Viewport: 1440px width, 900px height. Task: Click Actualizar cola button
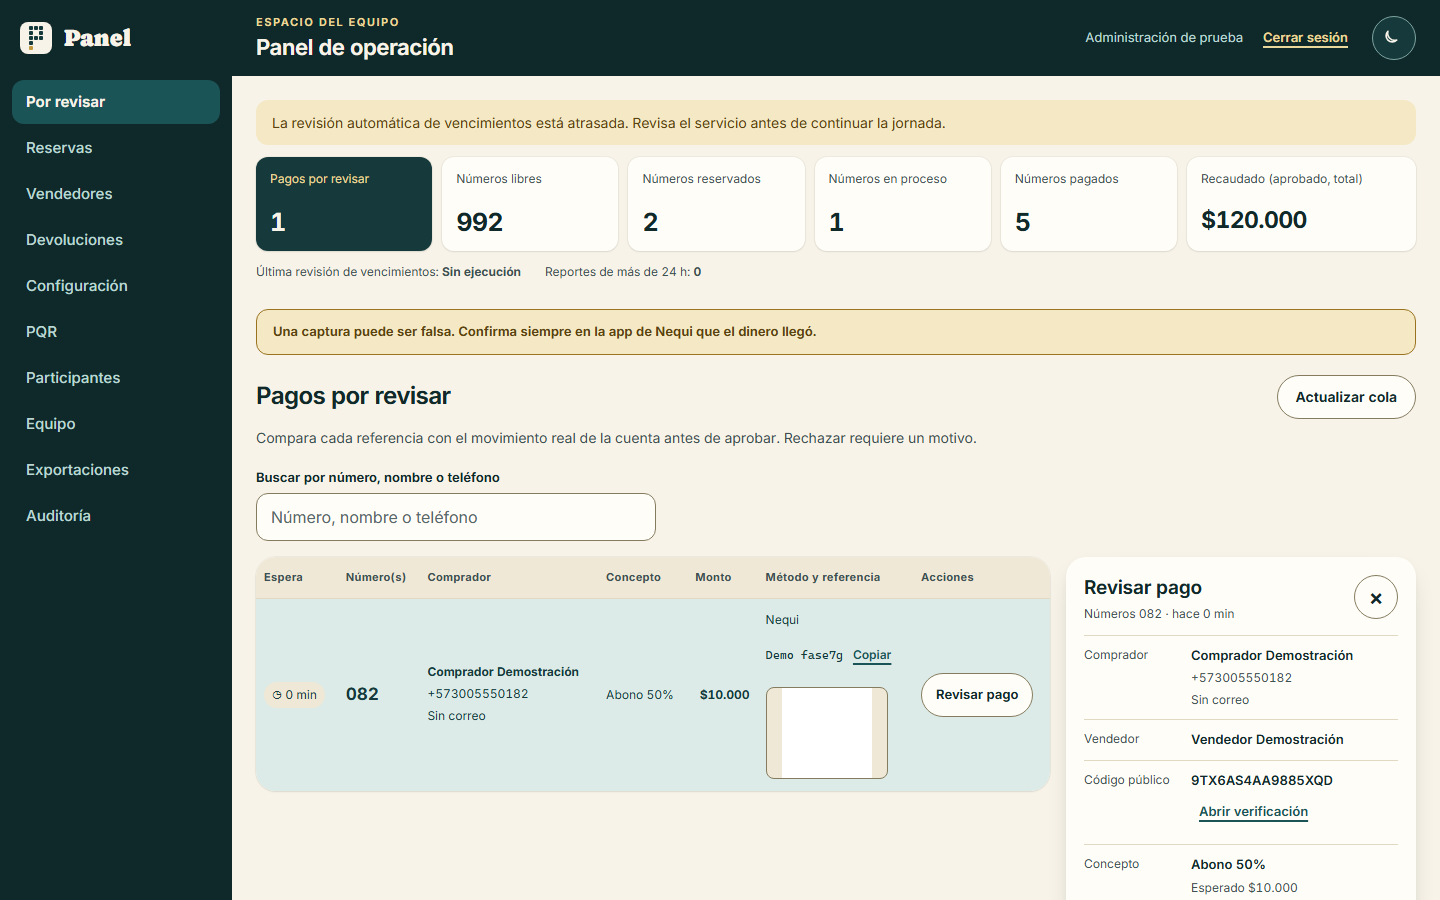tap(1346, 397)
